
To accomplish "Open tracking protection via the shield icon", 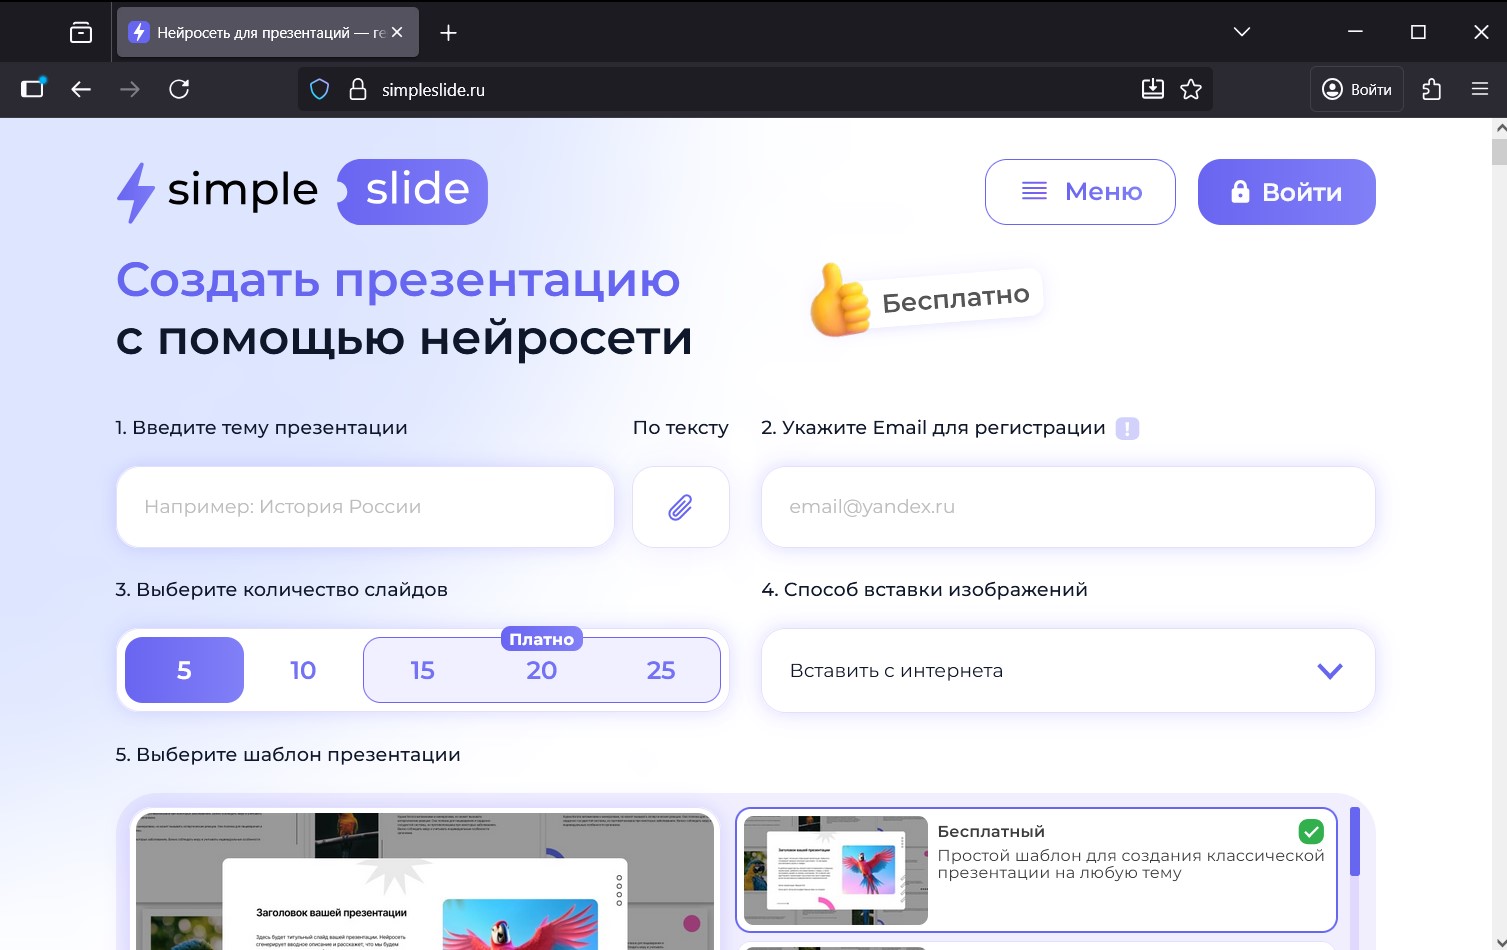I will point(319,89).
